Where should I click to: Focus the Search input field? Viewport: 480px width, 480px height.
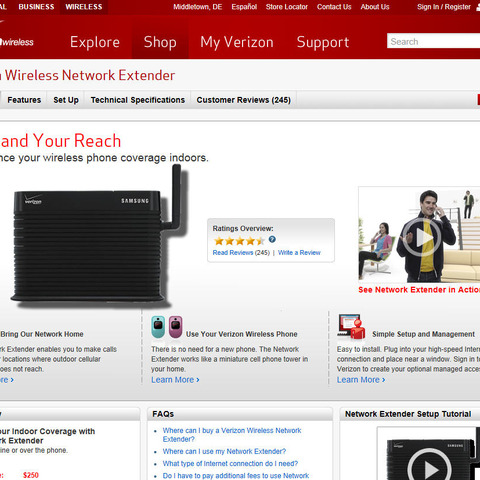tap(433, 41)
